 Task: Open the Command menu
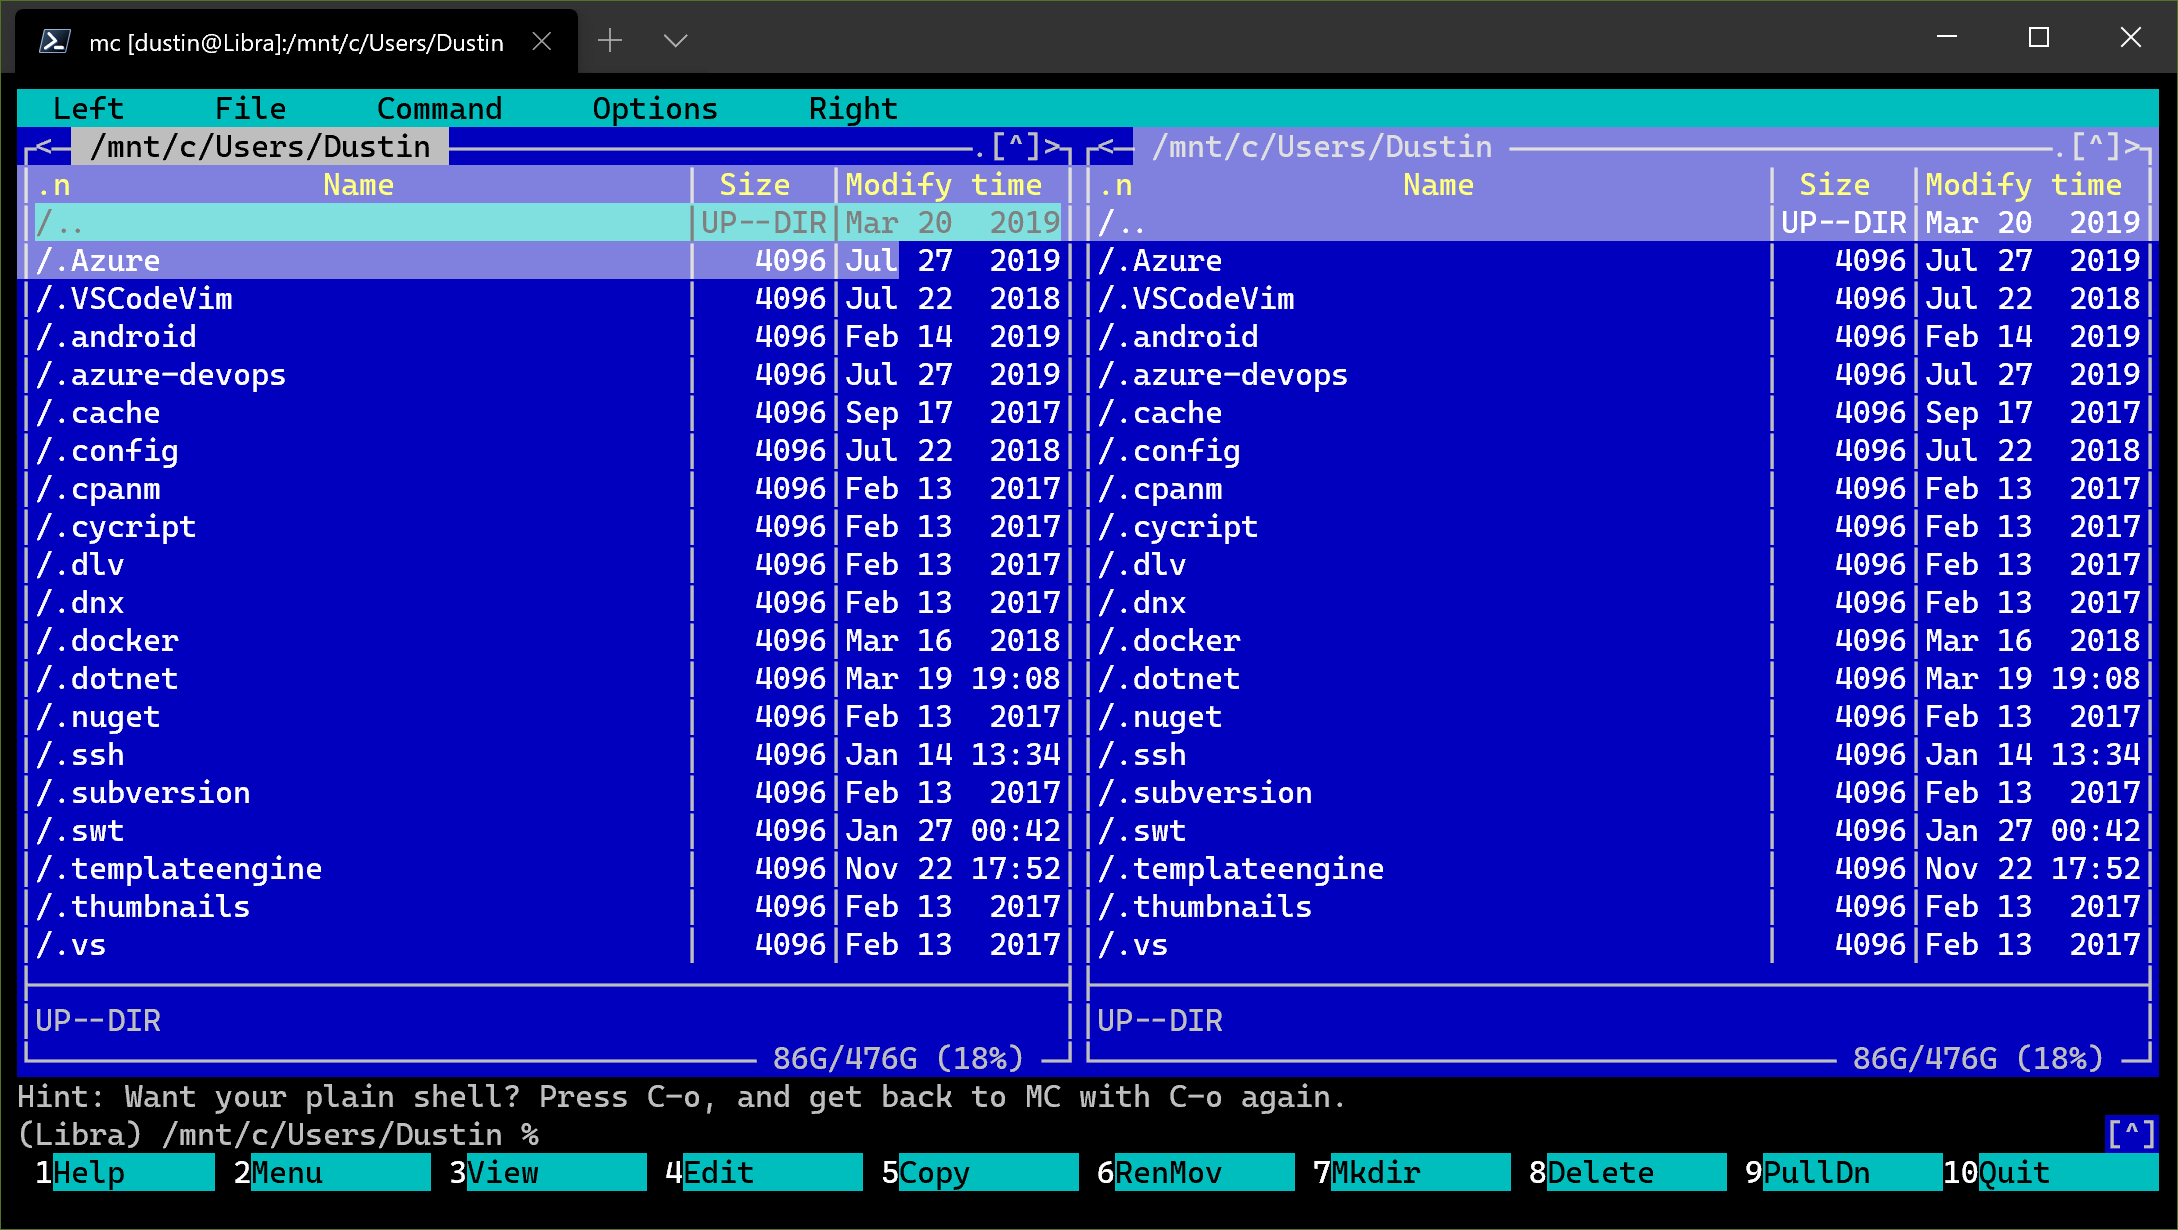[x=439, y=108]
